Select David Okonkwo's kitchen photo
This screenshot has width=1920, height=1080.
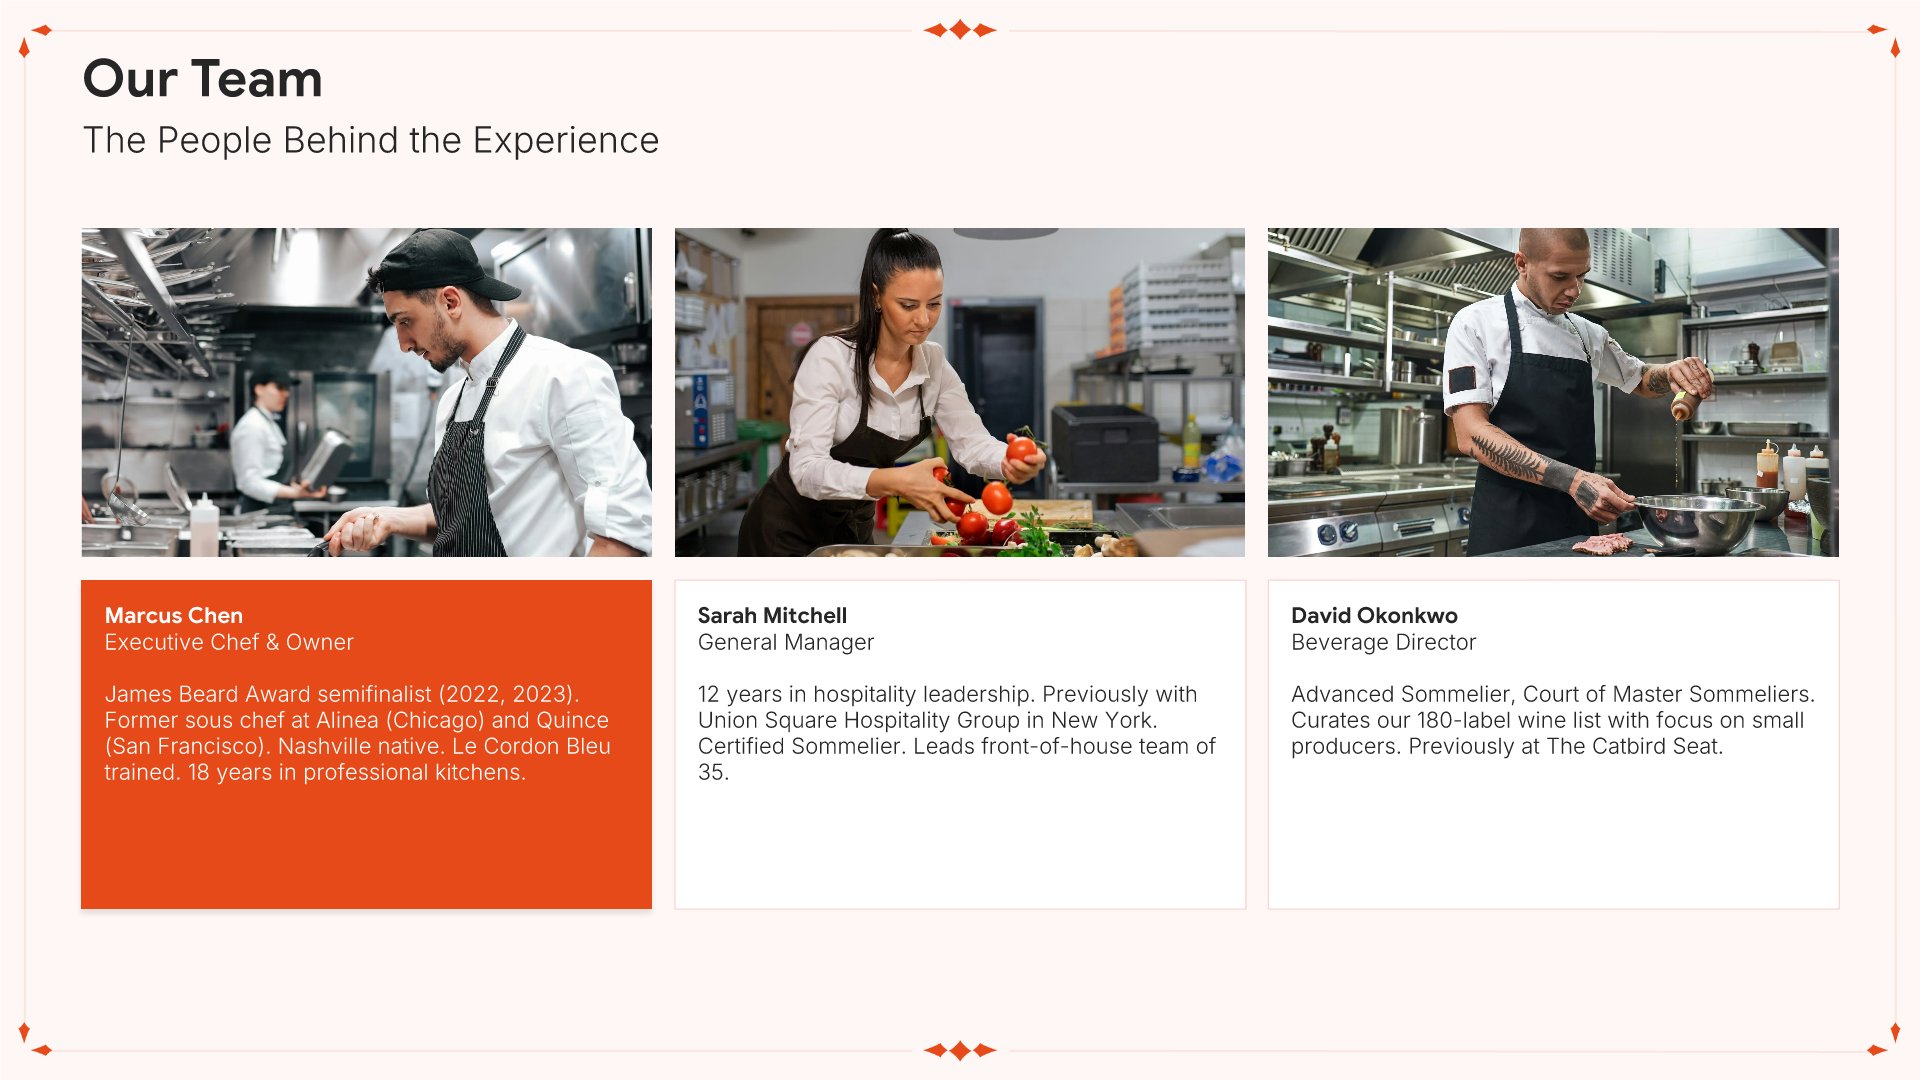click(1553, 392)
